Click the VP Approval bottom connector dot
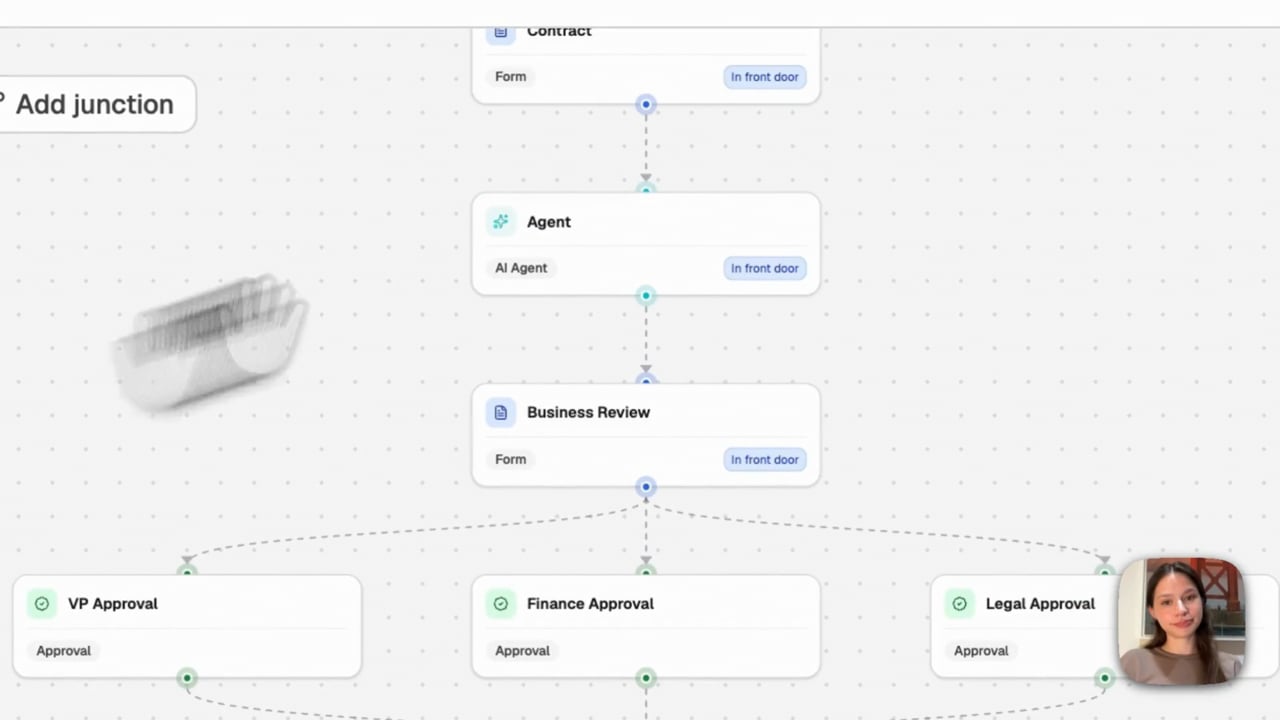The image size is (1280, 720). [187, 678]
